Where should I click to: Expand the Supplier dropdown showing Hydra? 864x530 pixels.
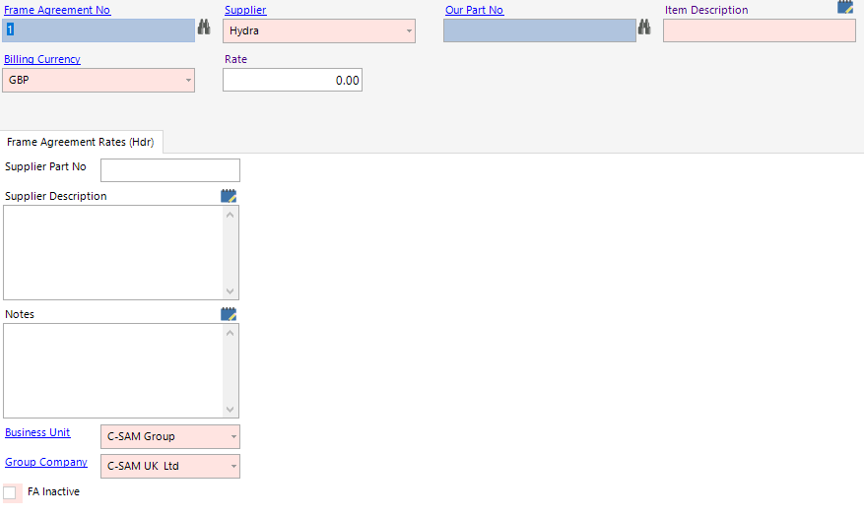[x=409, y=31]
